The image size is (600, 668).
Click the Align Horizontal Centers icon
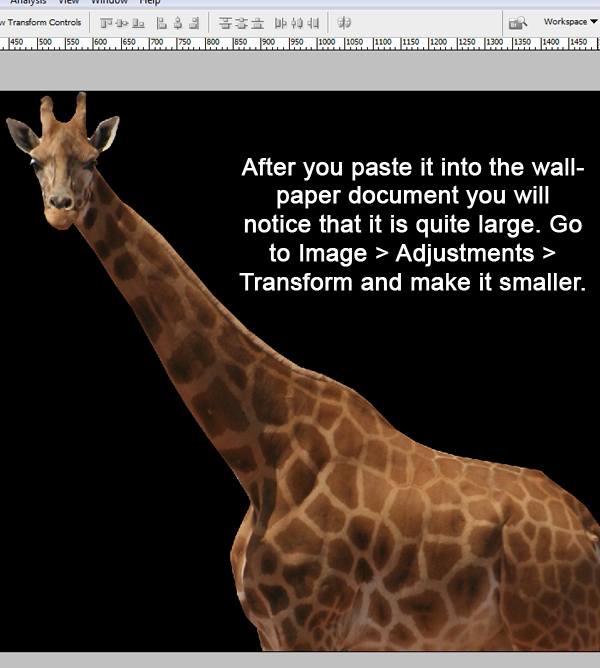[x=178, y=23]
